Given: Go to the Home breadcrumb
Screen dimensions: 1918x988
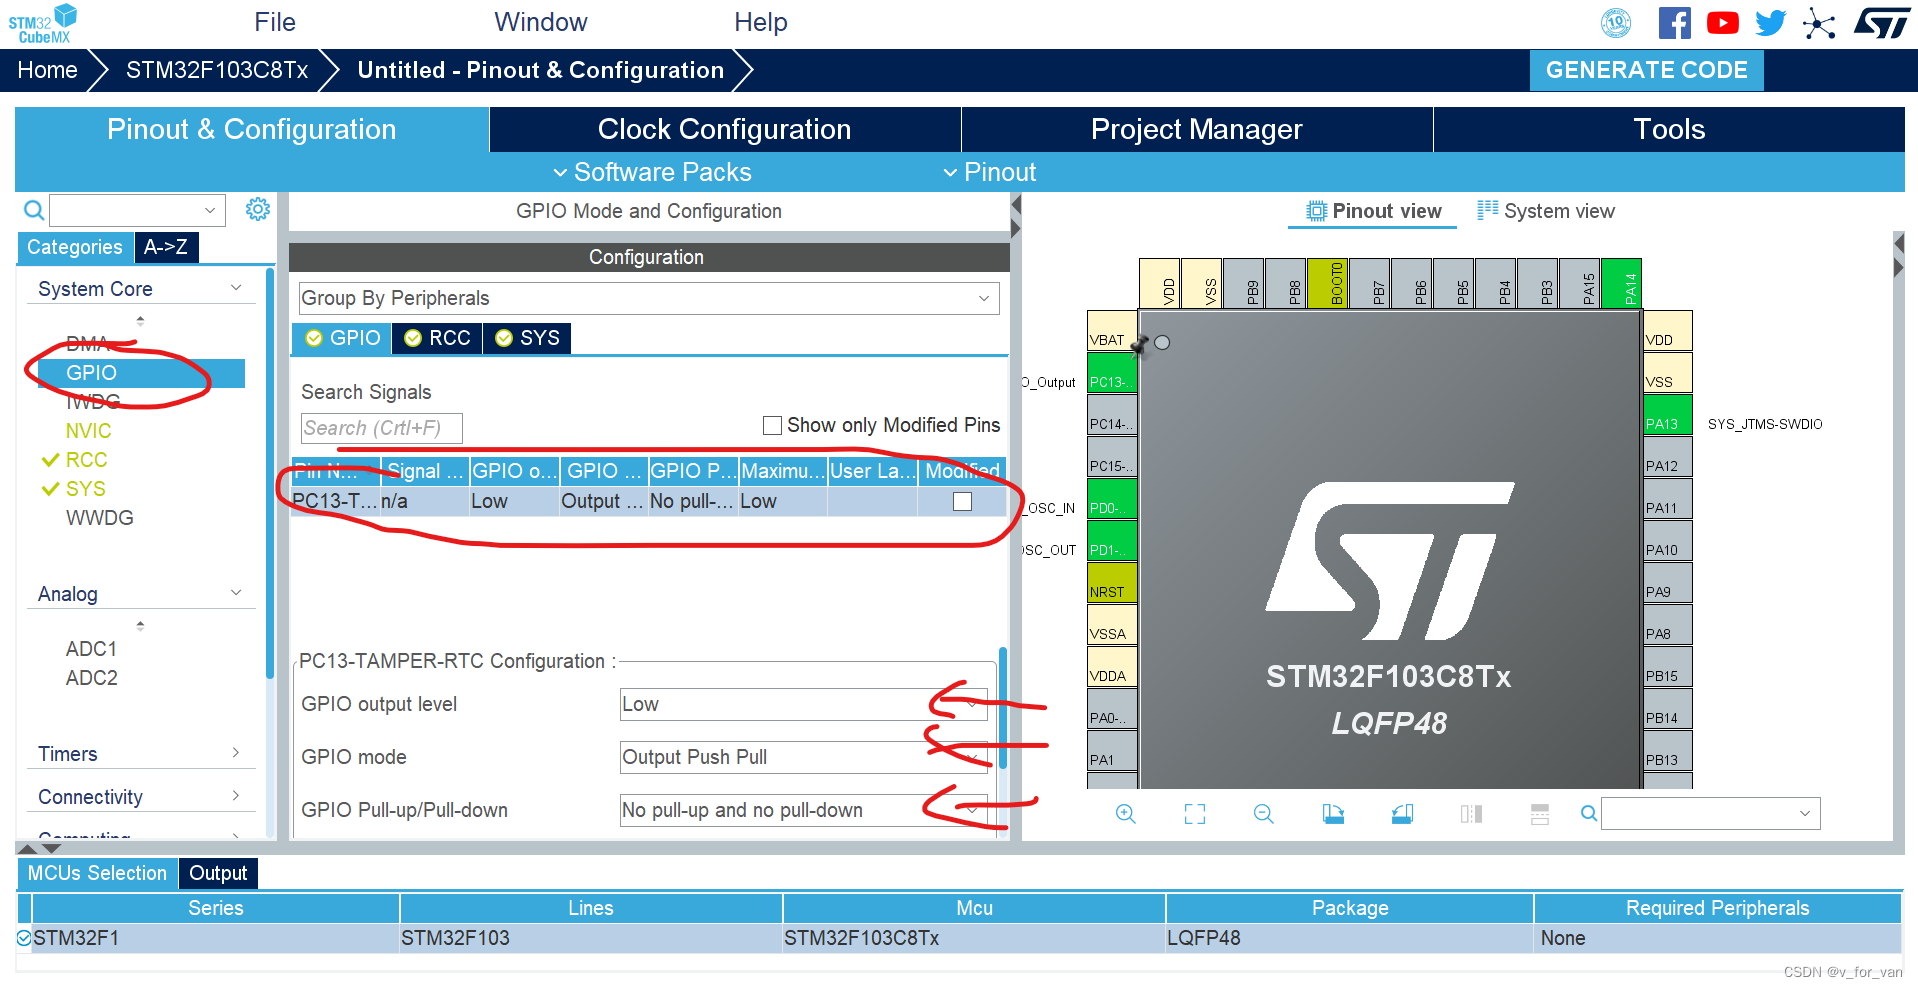Looking at the screenshot, I should coord(47,70).
